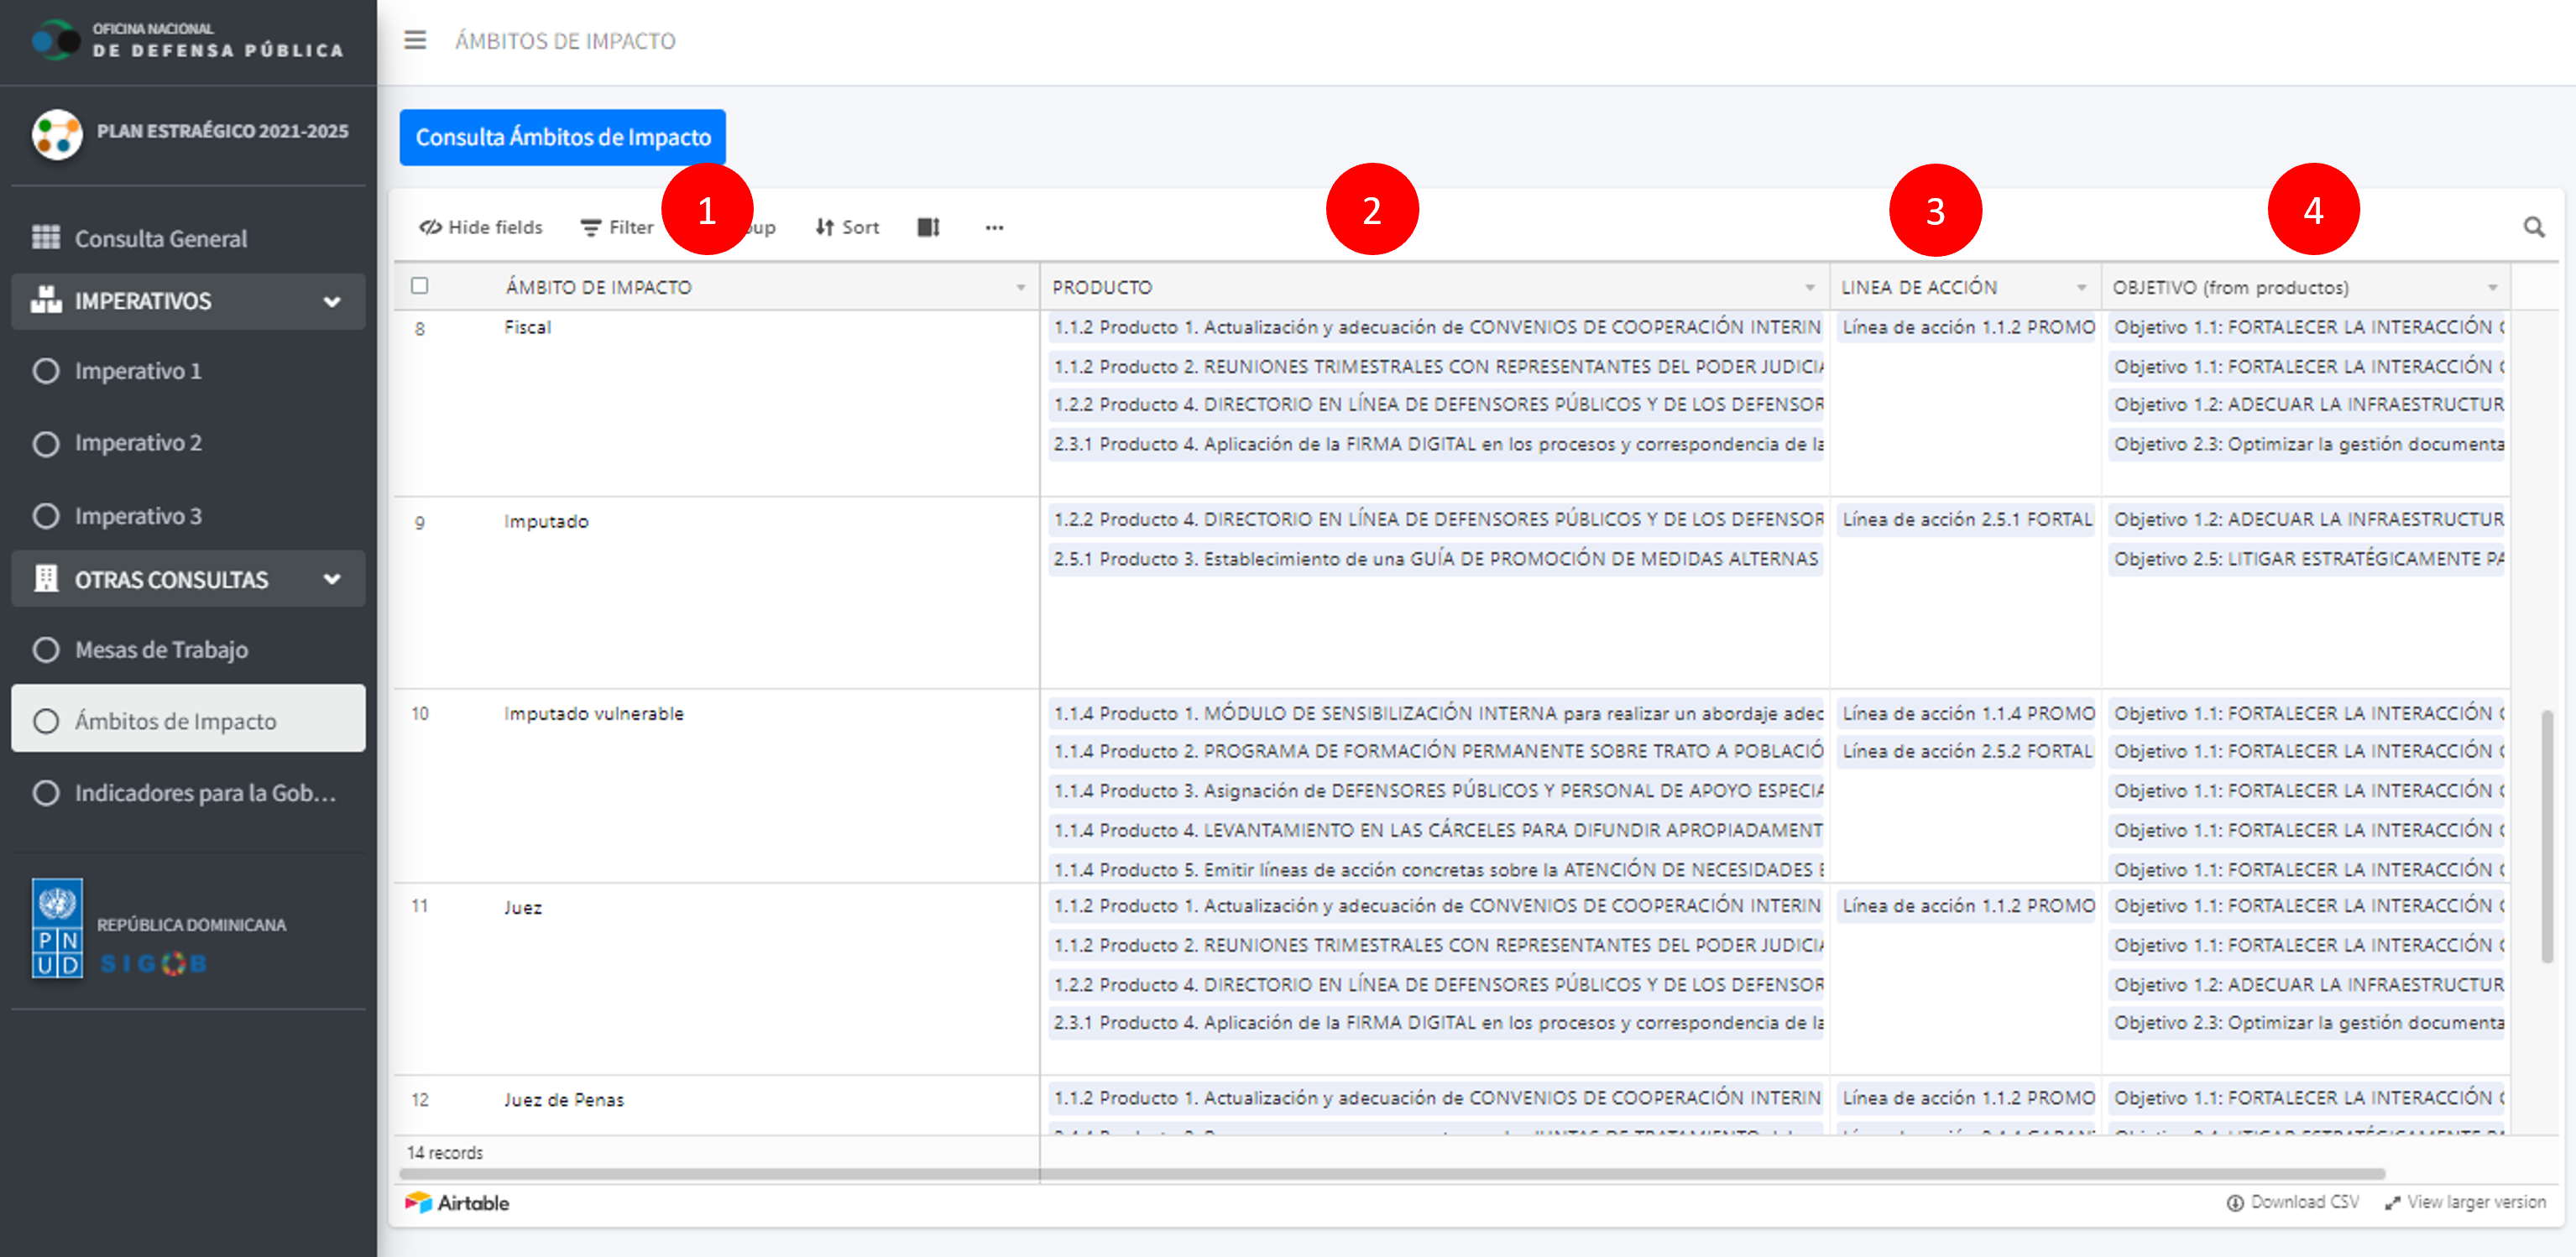Click the Filter funnel icon

coord(591,227)
